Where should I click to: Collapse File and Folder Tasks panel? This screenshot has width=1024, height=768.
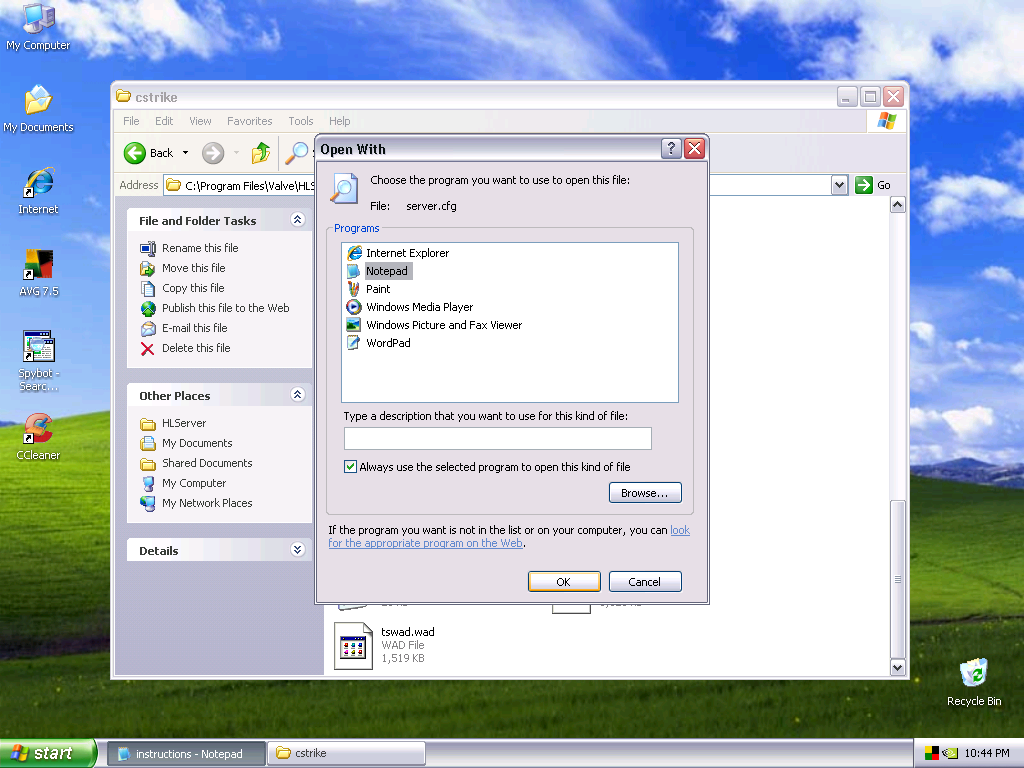click(x=297, y=219)
